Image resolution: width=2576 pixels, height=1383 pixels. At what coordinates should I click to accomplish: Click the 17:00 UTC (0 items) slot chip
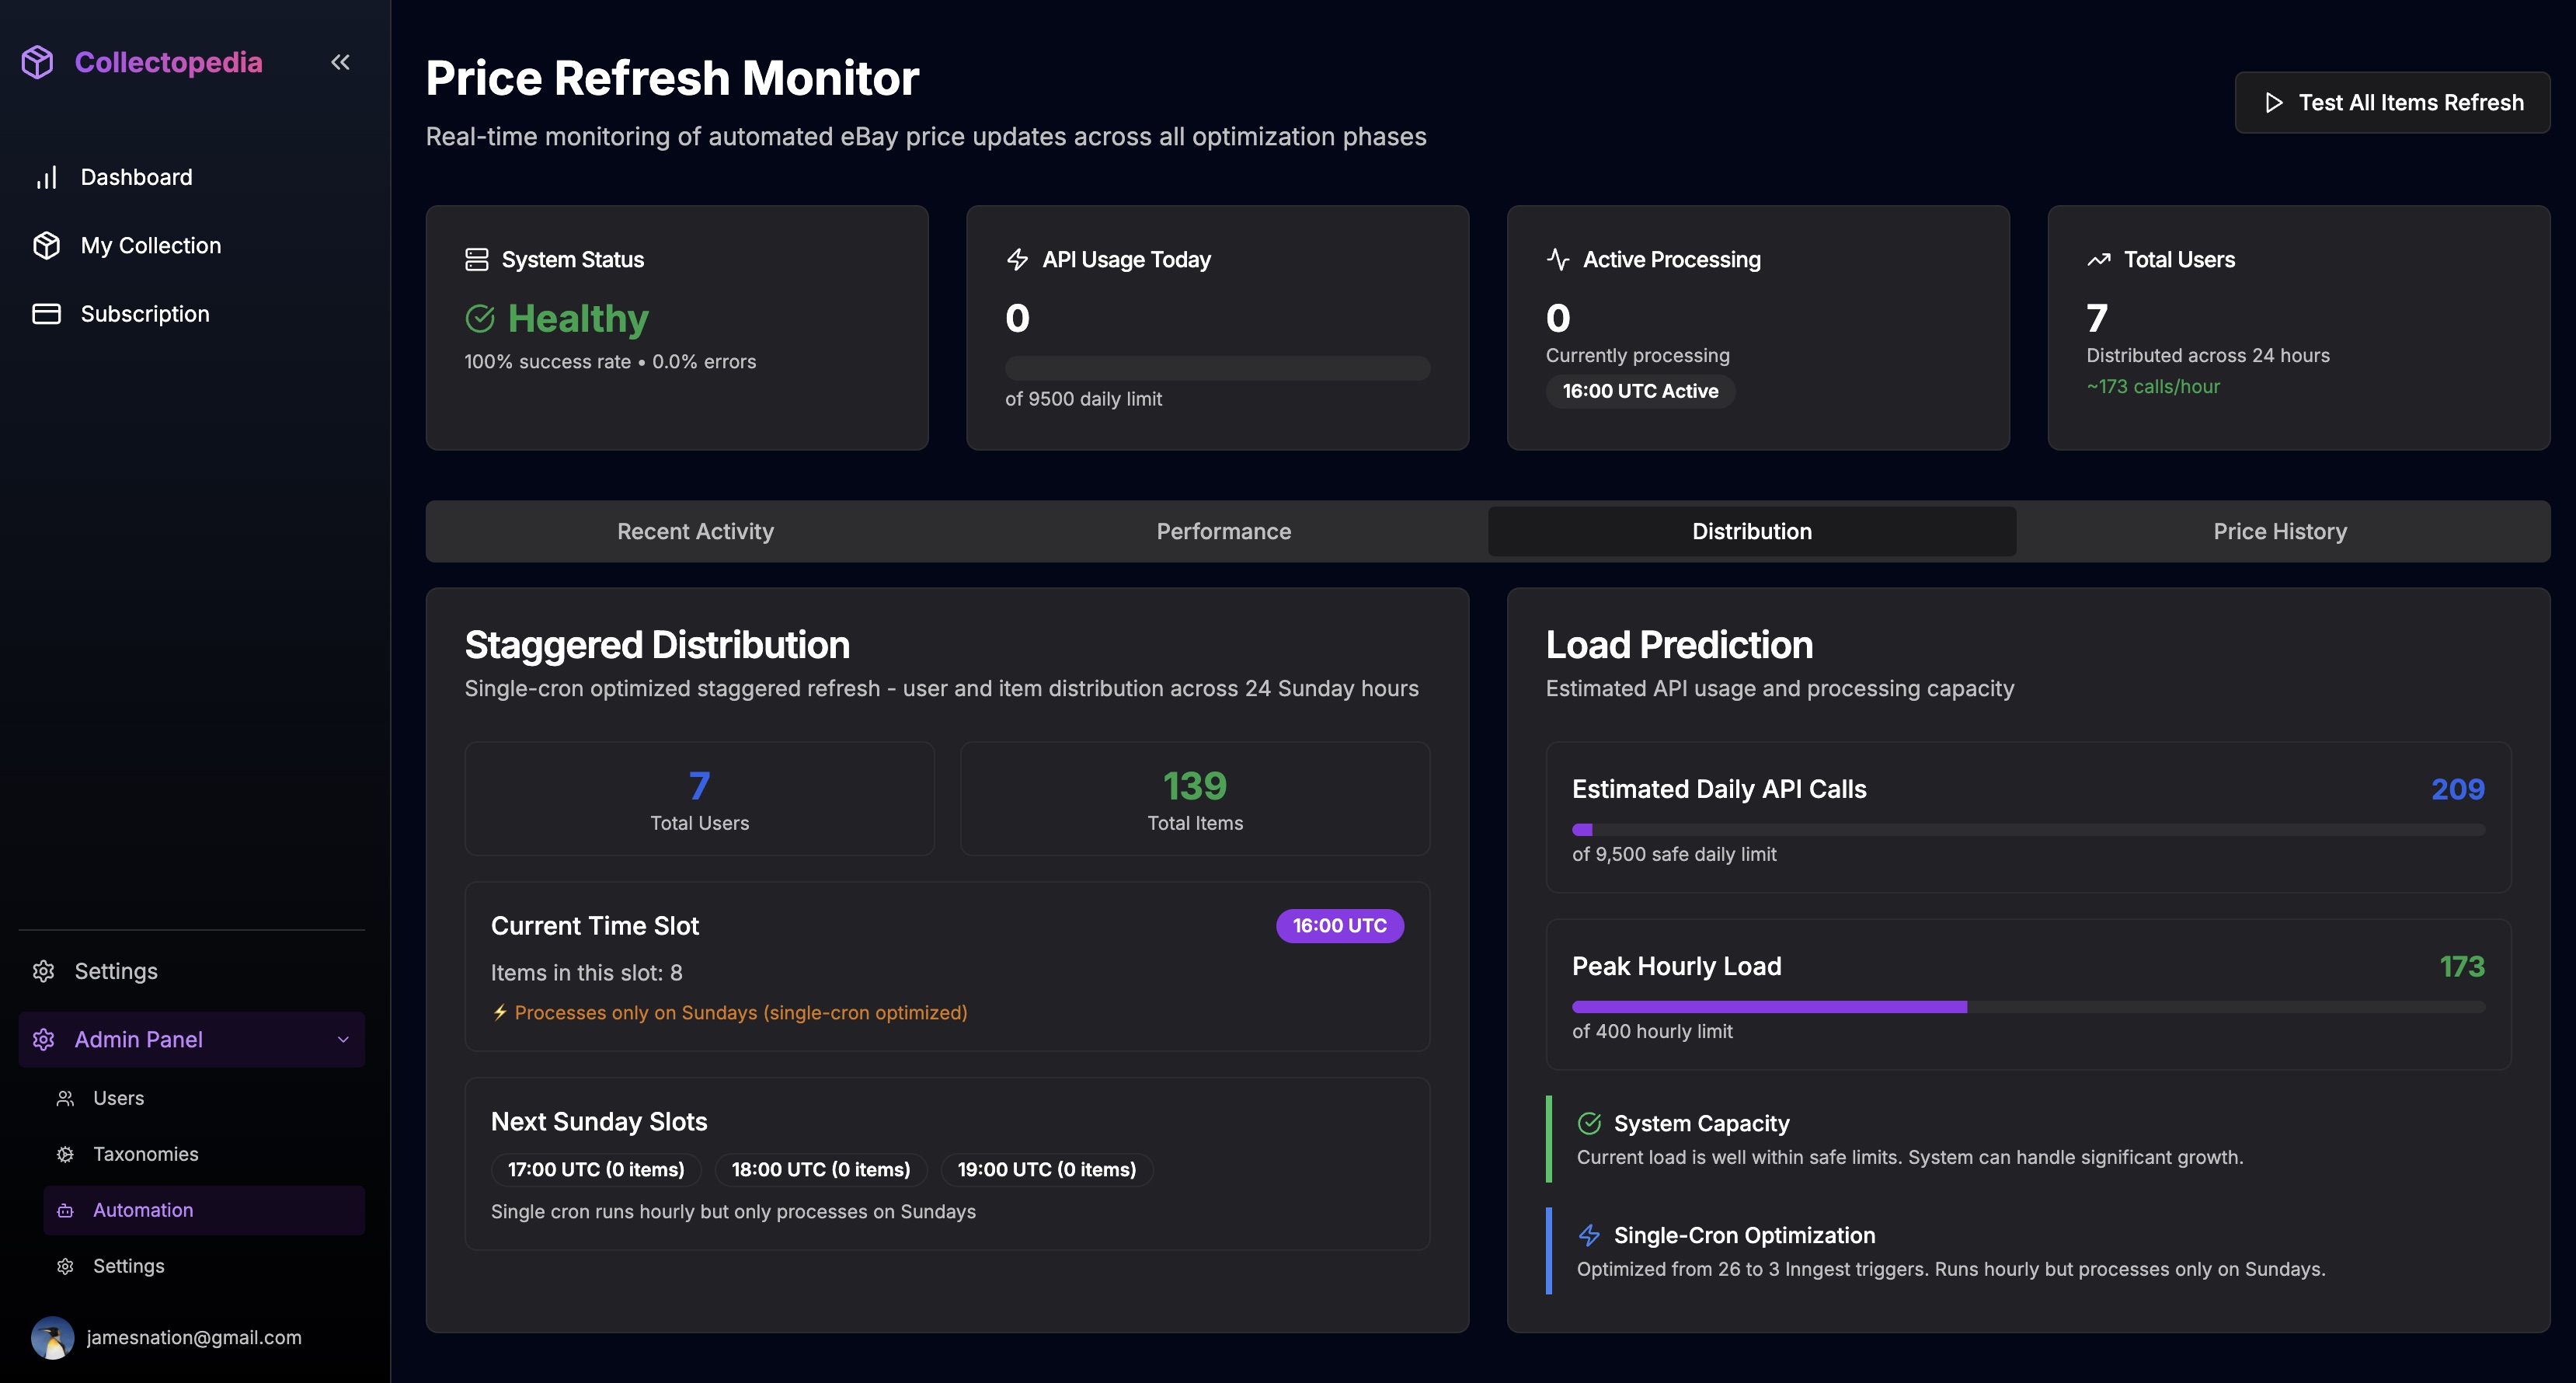[594, 1169]
